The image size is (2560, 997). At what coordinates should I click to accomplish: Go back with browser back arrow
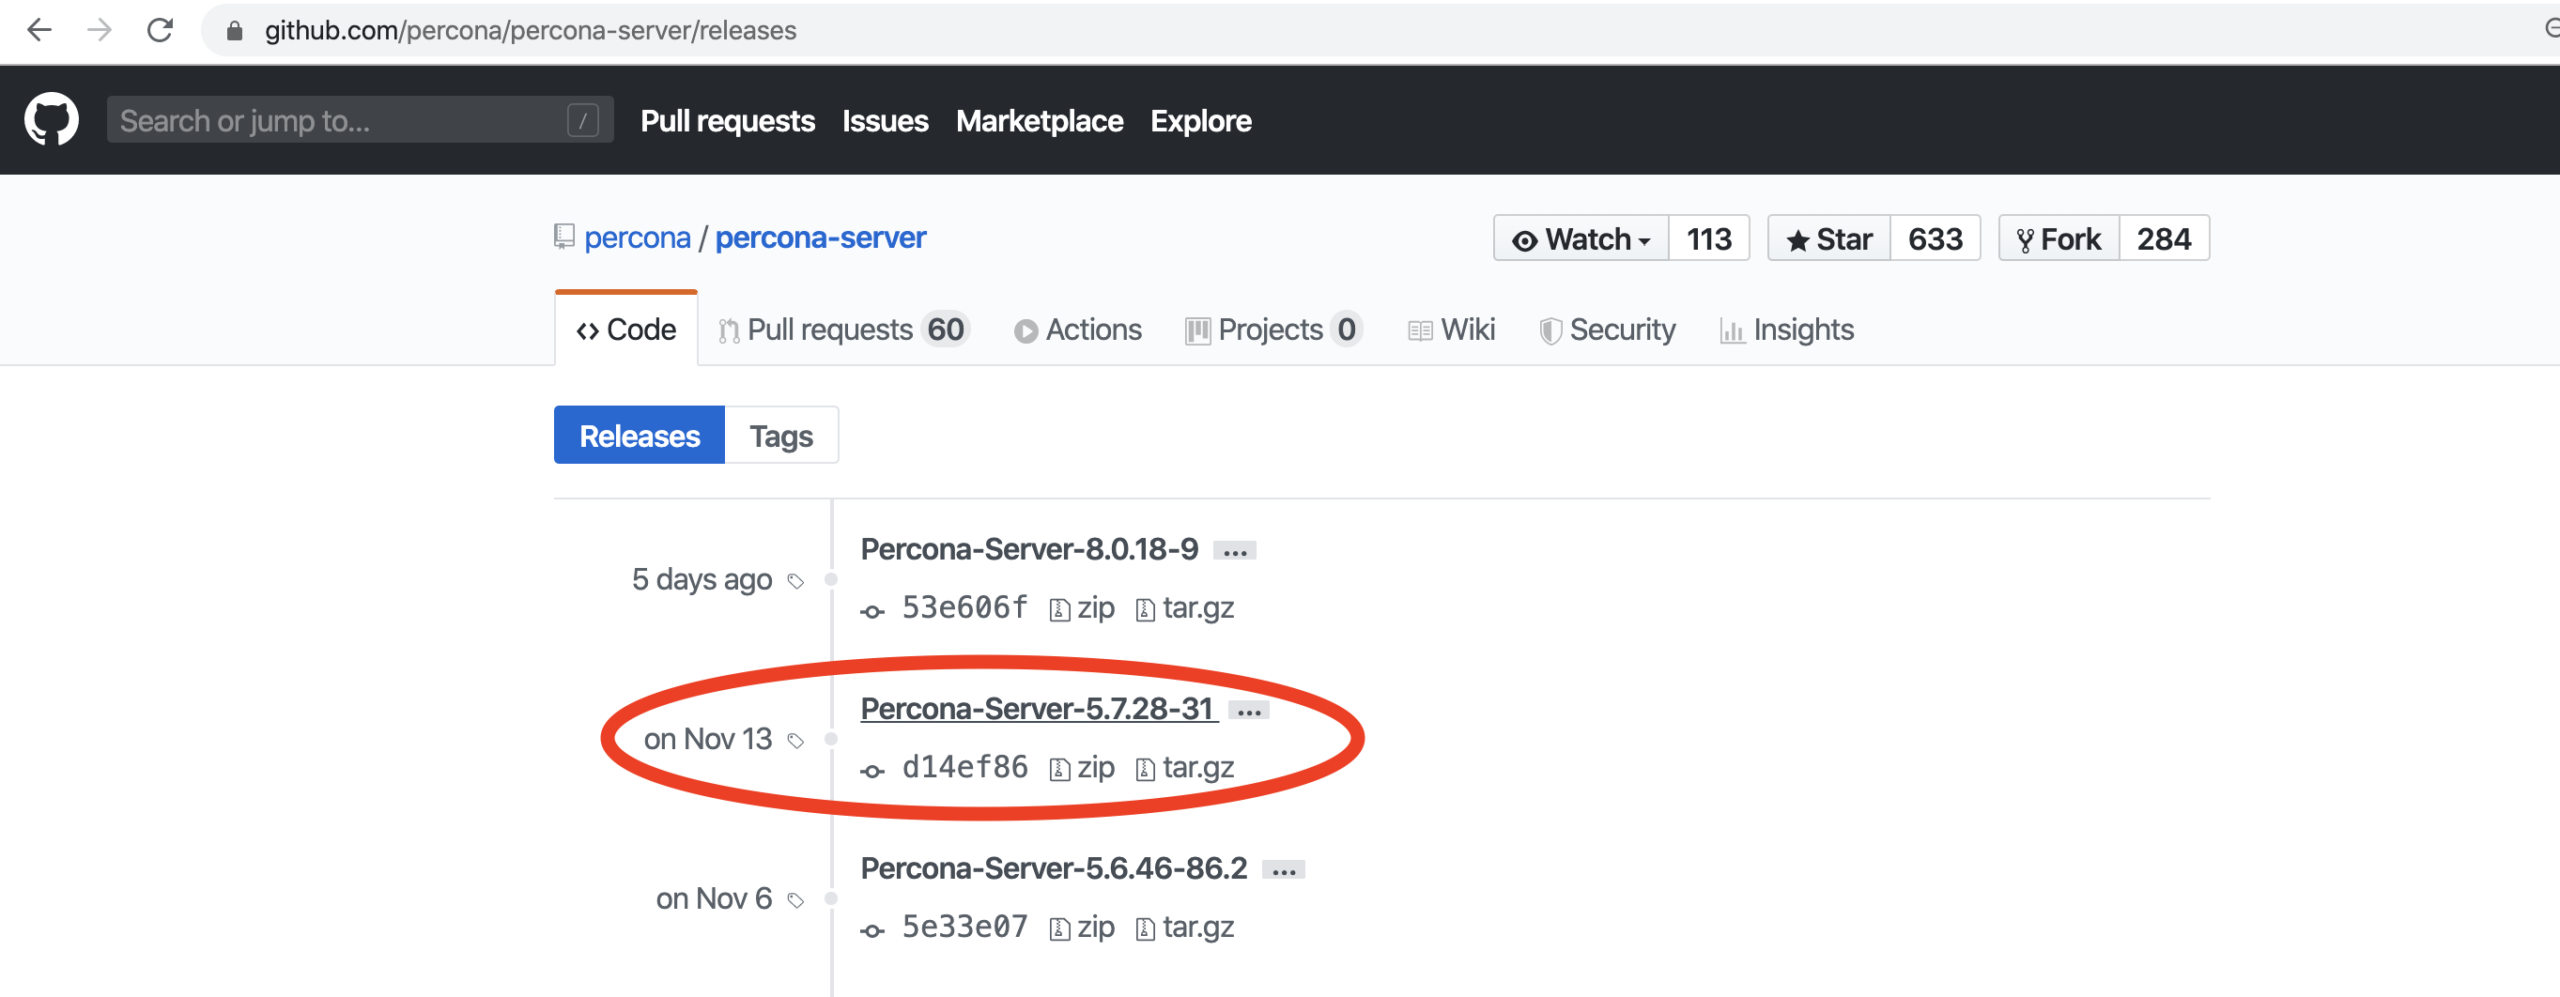coord(39,30)
